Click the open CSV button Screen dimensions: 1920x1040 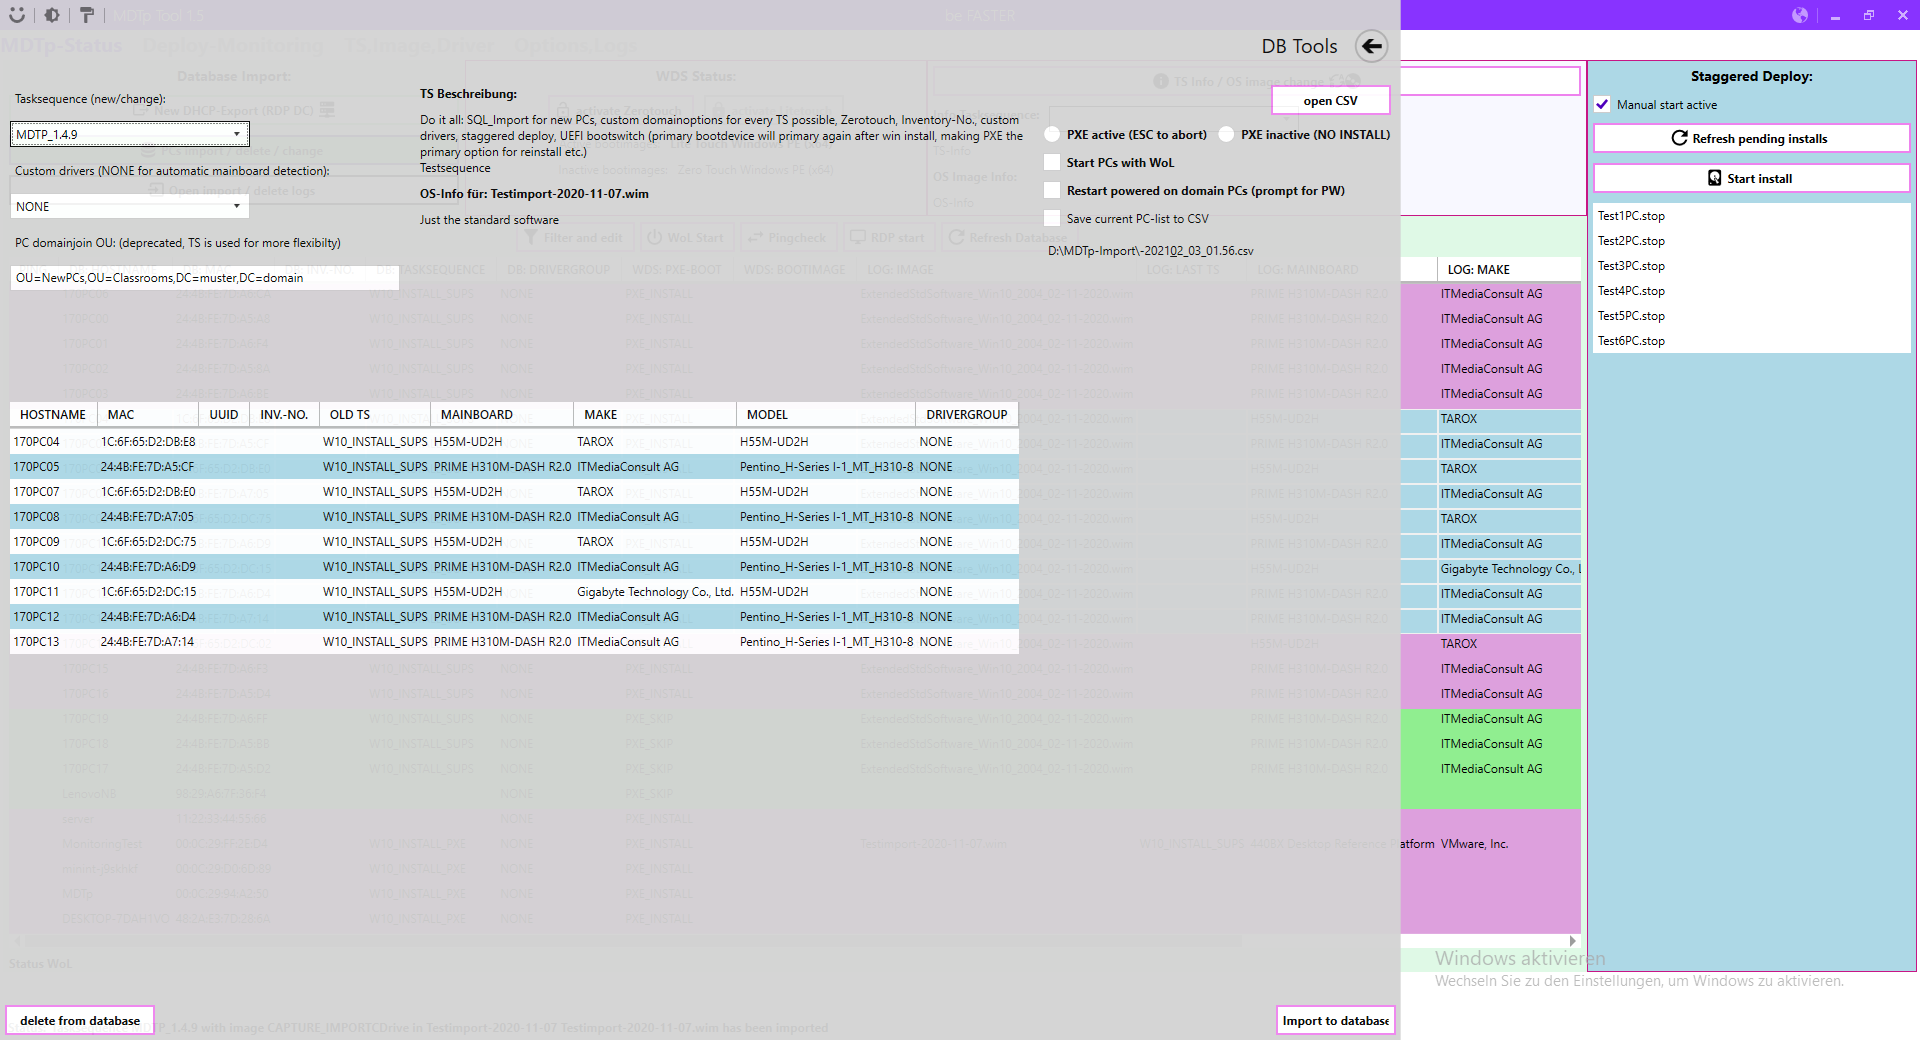tap(1330, 101)
